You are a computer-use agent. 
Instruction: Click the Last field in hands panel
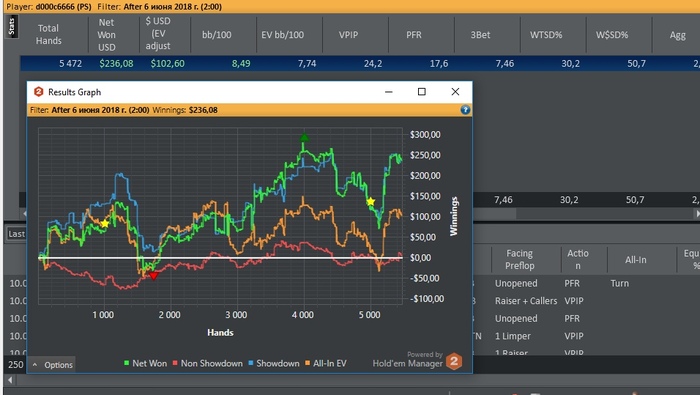pyautogui.click(x=17, y=234)
